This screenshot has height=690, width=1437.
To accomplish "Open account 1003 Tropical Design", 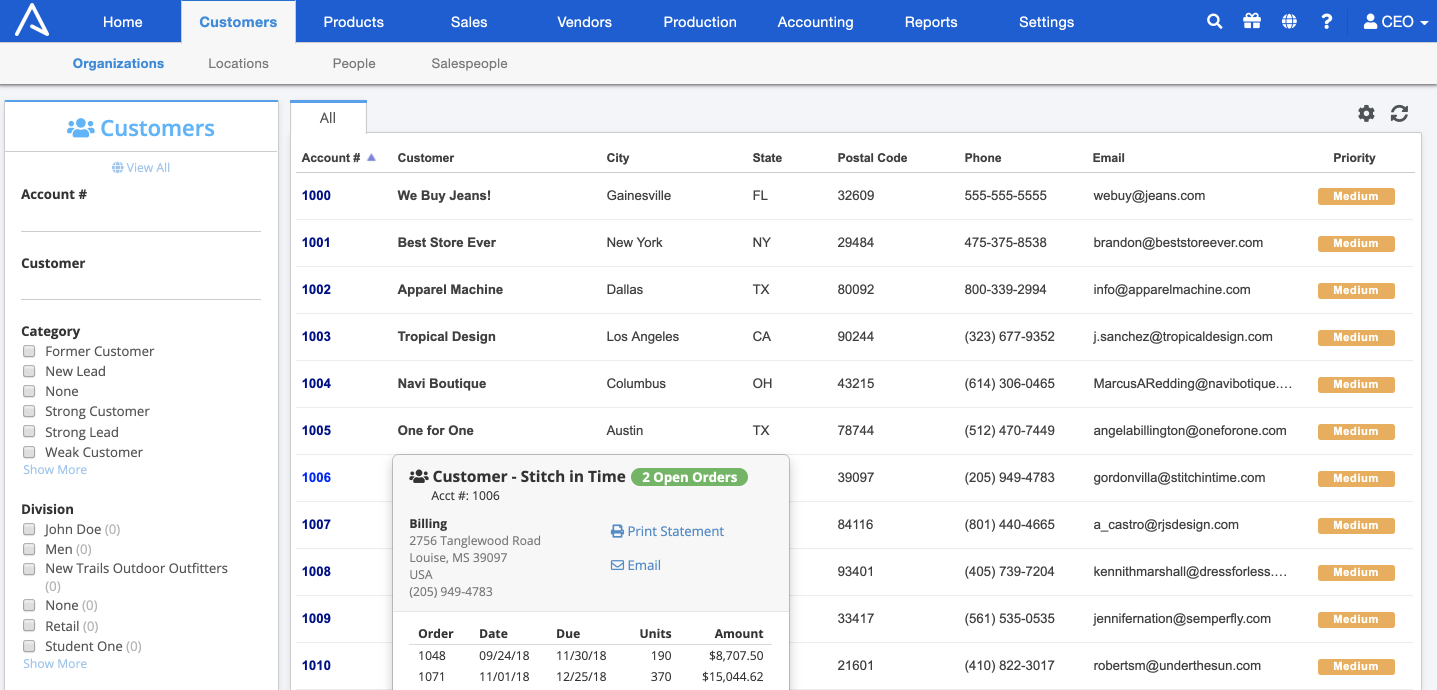I will pyautogui.click(x=316, y=336).
